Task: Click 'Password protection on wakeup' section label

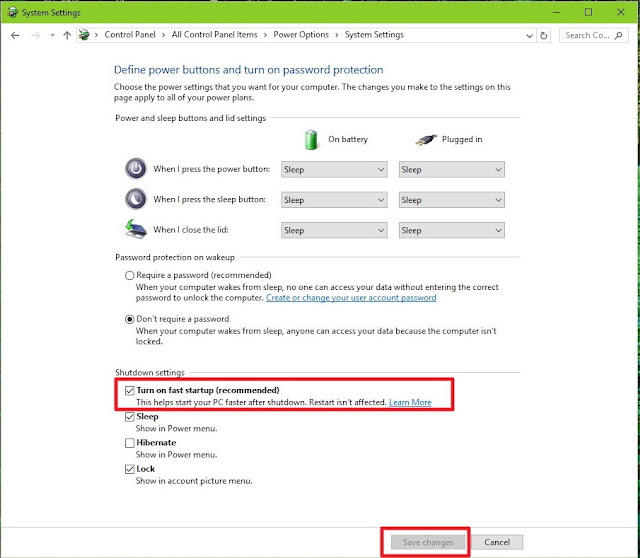Action: [175, 258]
